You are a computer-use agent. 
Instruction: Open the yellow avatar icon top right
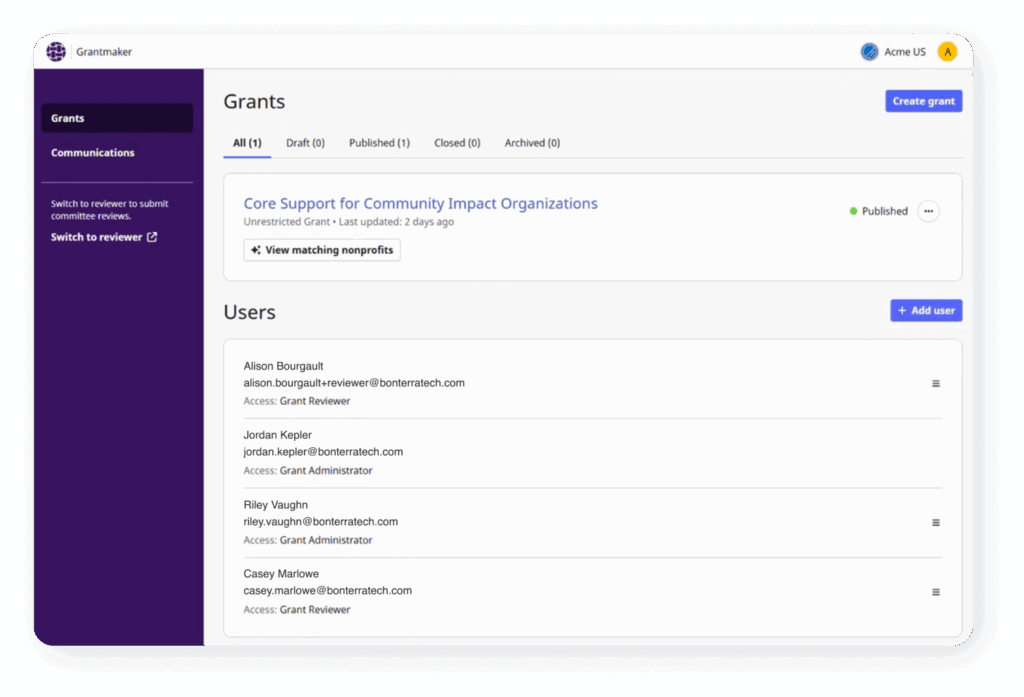pyautogui.click(x=947, y=51)
